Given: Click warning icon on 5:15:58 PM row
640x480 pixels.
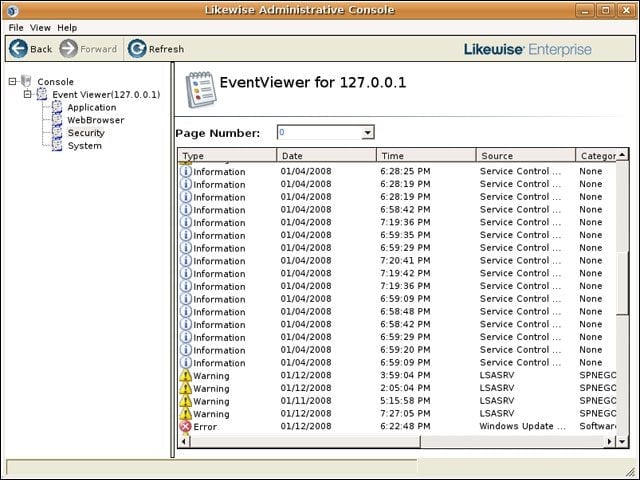Looking at the screenshot, I should (185, 401).
